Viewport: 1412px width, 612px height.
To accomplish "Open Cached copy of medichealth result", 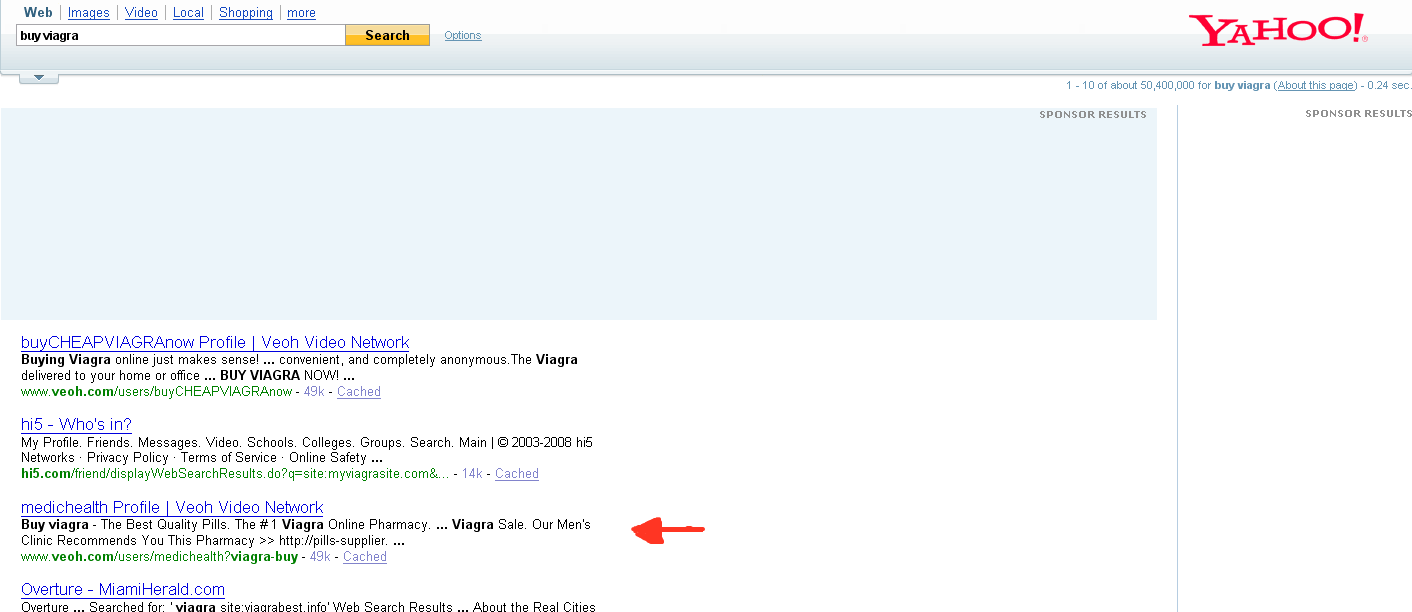I will (x=365, y=557).
